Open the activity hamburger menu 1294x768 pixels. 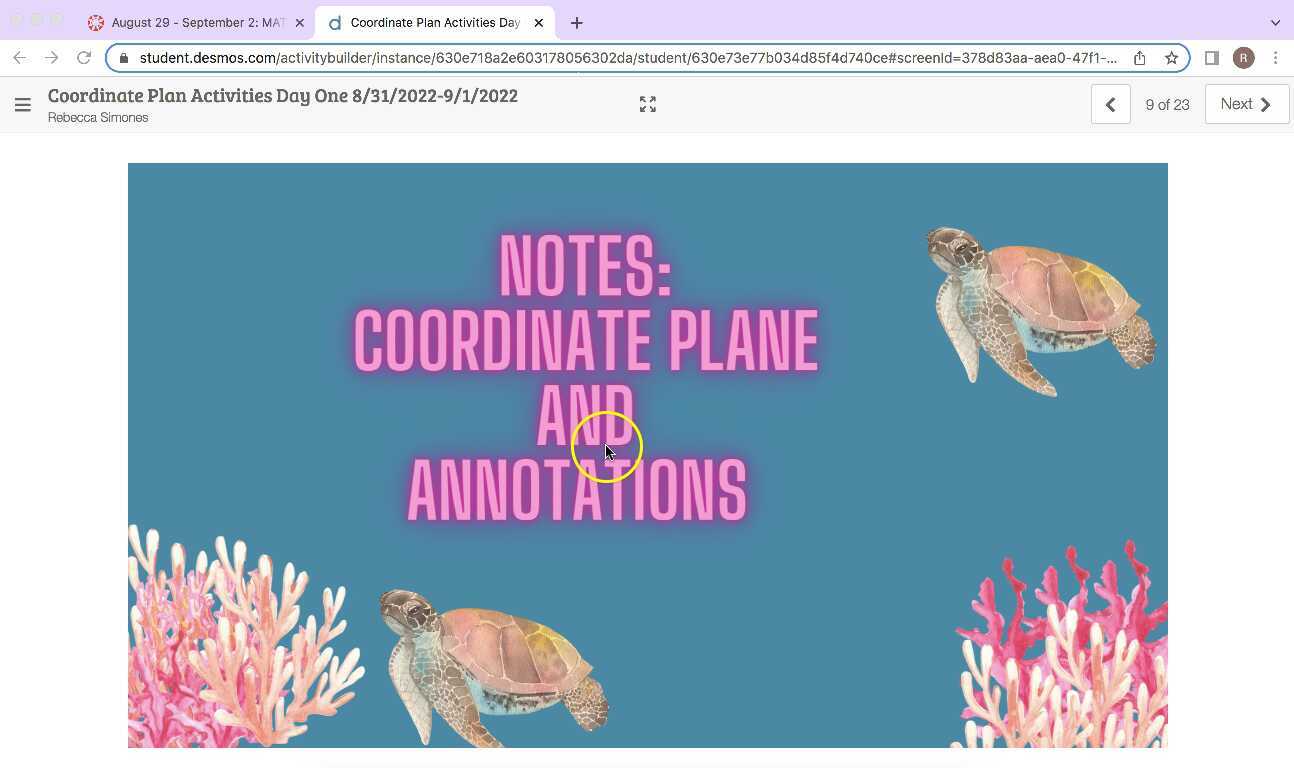[x=23, y=104]
